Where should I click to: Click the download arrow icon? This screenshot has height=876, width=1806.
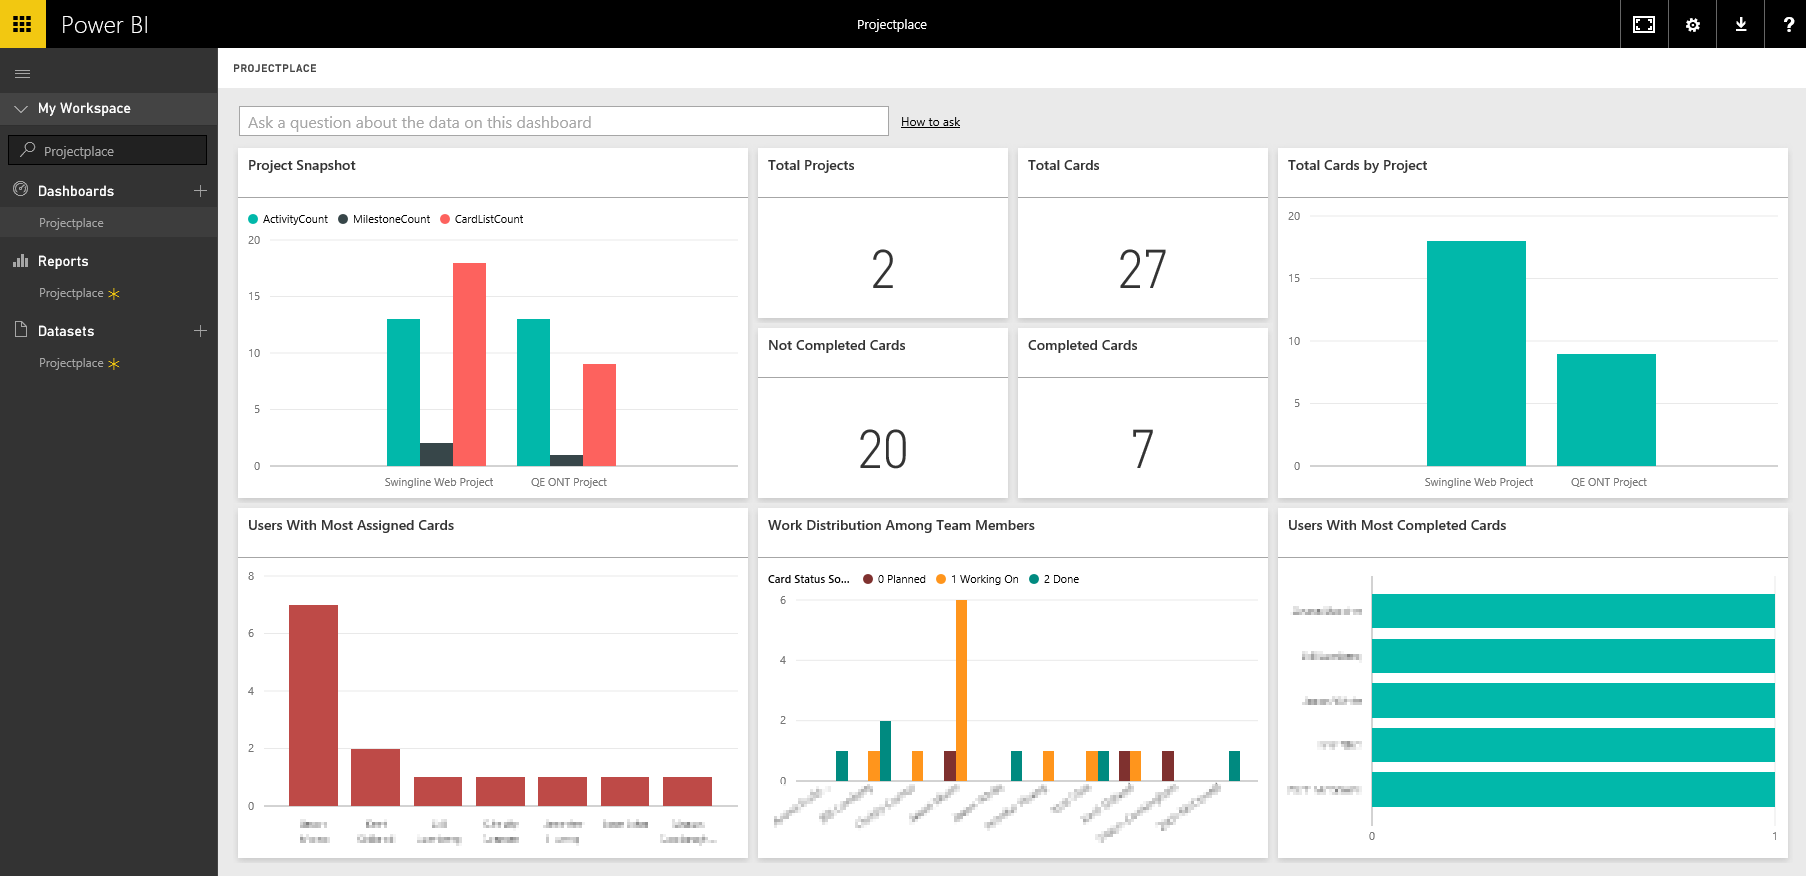1741,24
